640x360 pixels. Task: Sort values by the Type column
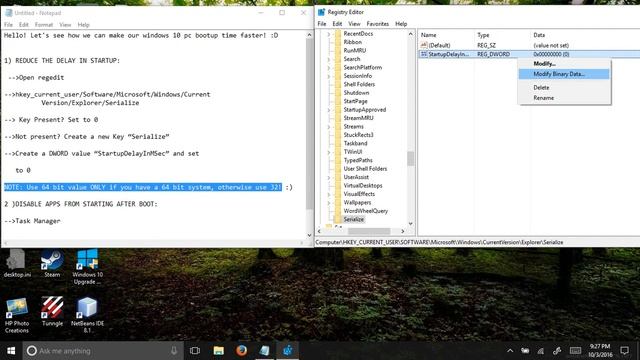coord(502,35)
